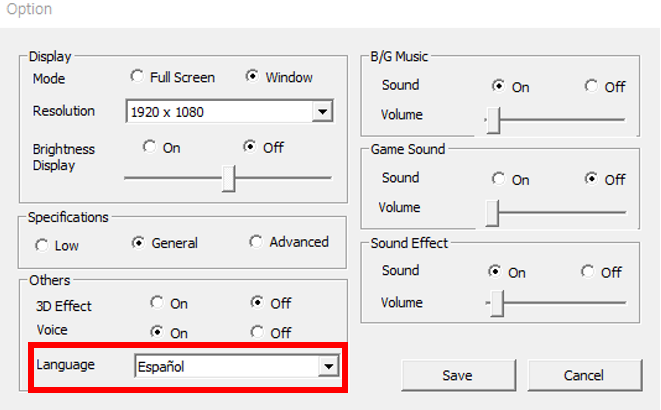Image resolution: width=661 pixels, height=410 pixels.
Task: Click the Sound Effect volume slider
Action: click(495, 304)
